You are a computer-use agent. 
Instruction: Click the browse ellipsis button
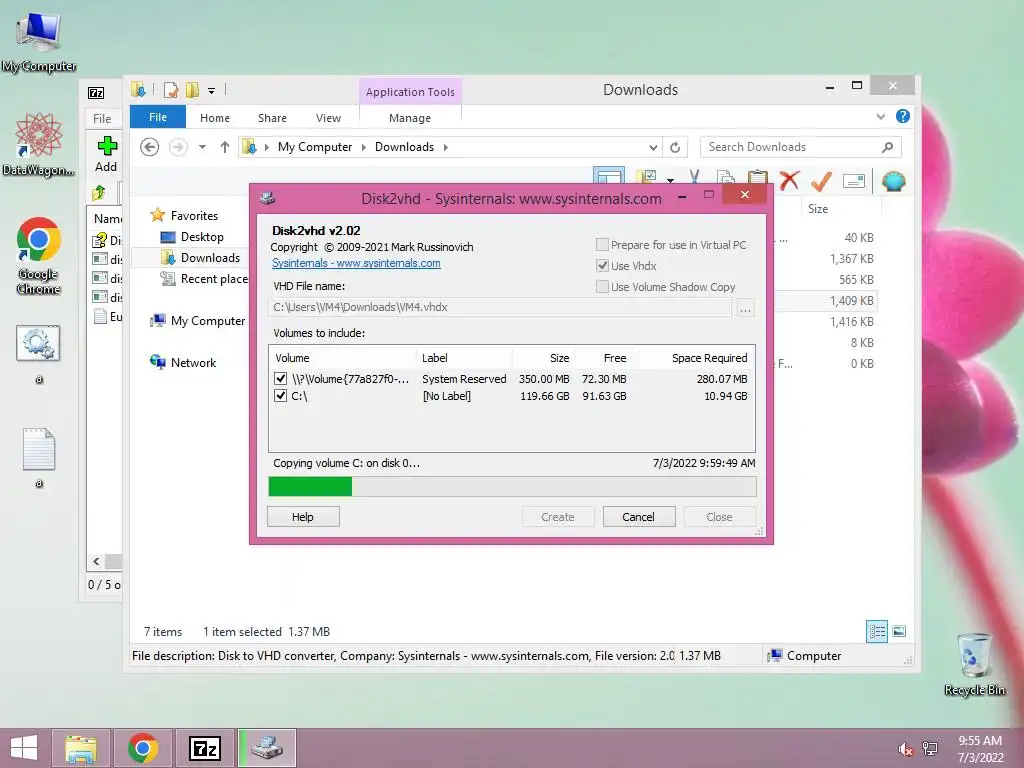745,308
